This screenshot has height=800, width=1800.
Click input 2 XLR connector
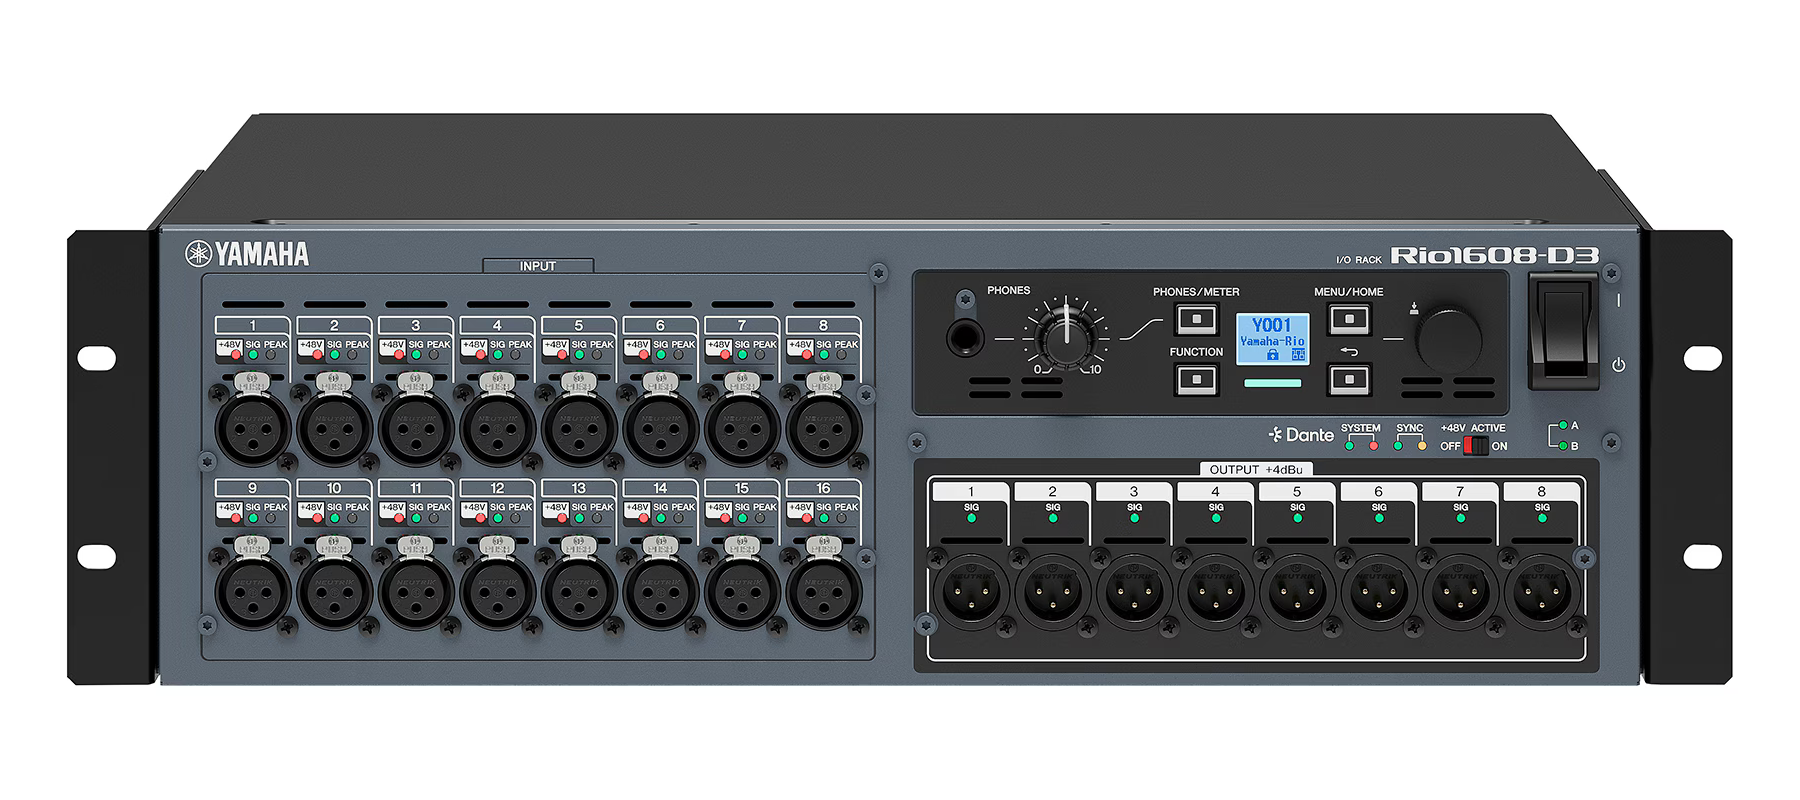(x=334, y=429)
